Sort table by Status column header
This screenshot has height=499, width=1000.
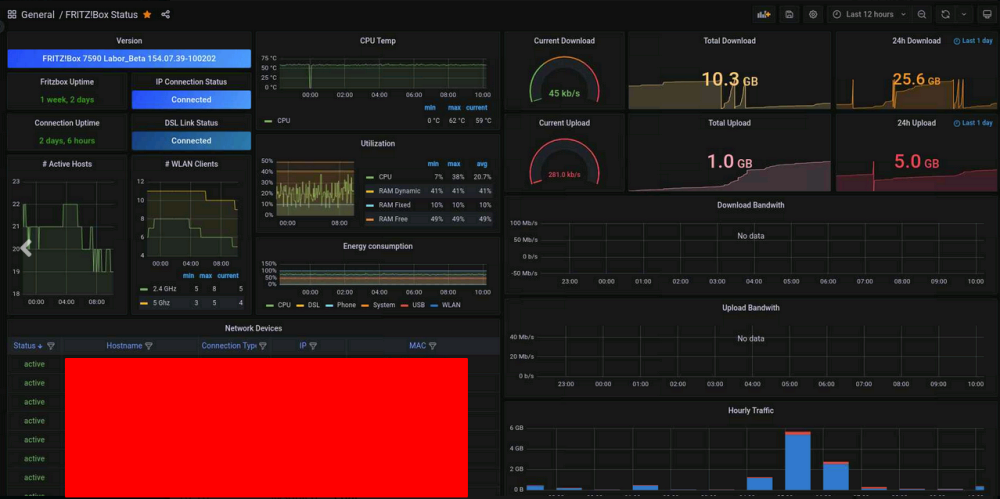coord(25,346)
